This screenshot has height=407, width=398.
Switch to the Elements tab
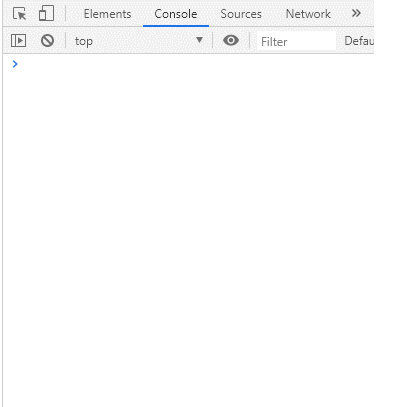point(107,14)
